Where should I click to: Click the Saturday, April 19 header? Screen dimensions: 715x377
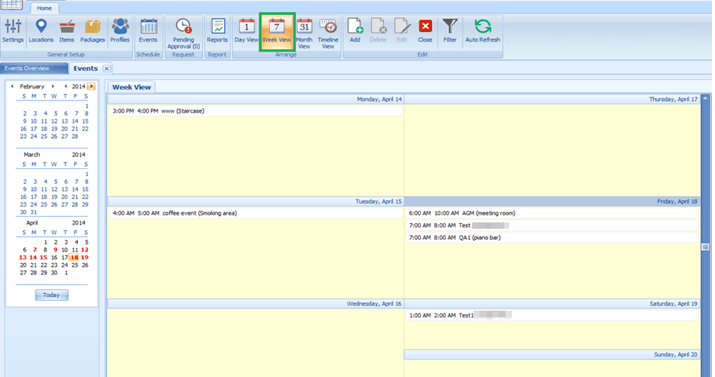click(552, 303)
